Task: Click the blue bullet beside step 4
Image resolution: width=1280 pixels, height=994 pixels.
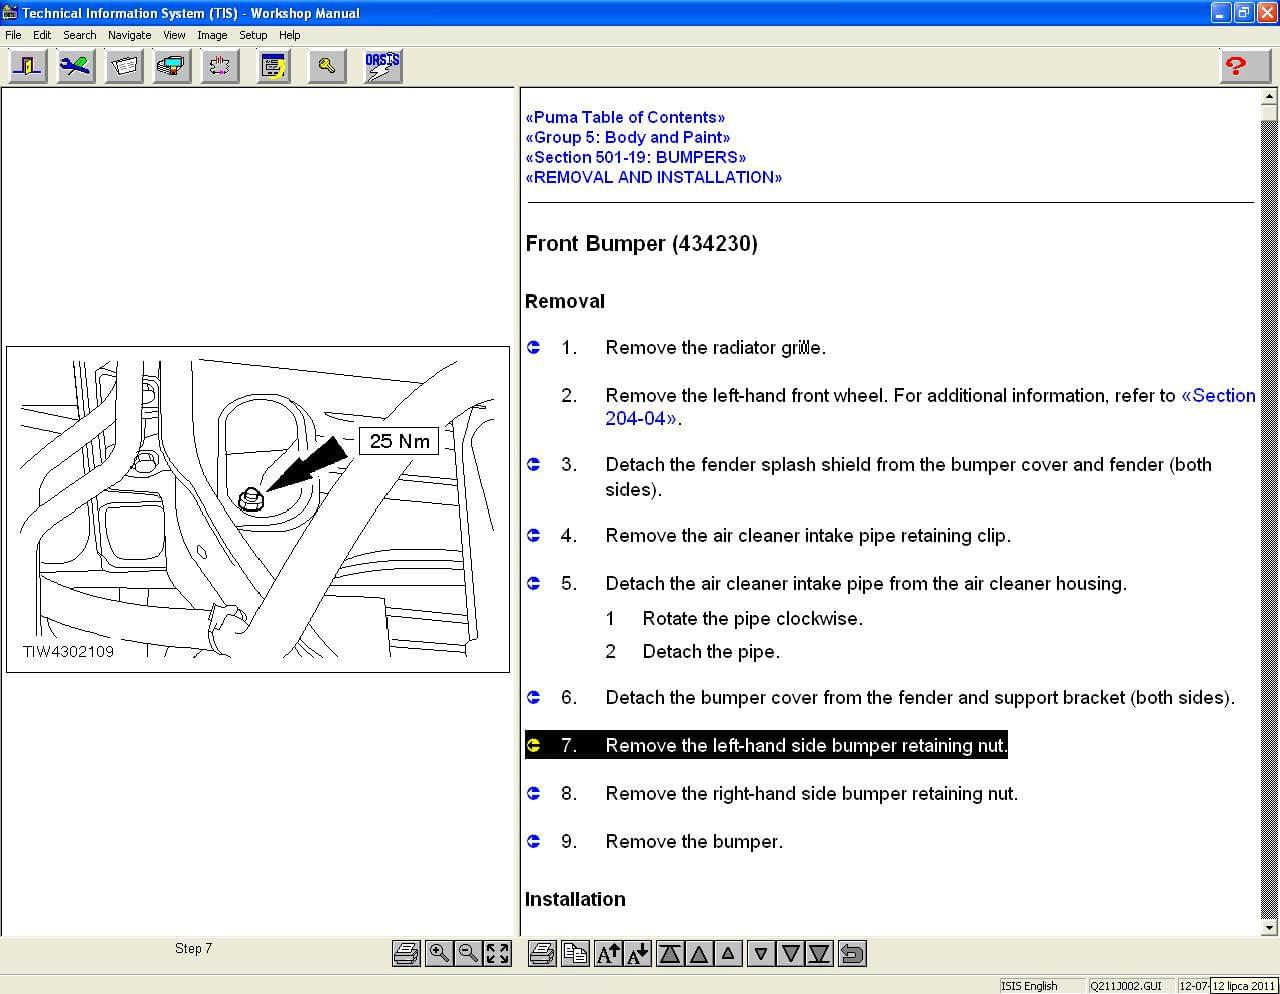Action: 534,535
